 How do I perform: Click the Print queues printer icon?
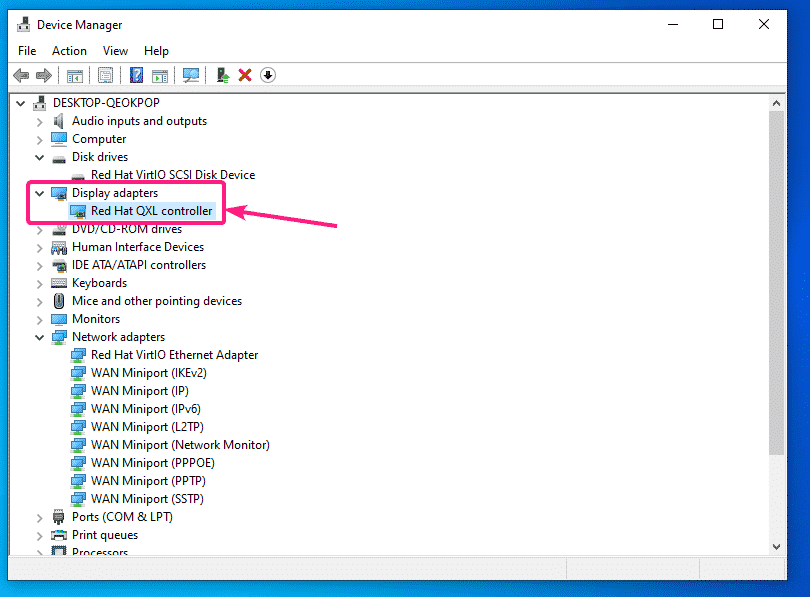pos(59,535)
